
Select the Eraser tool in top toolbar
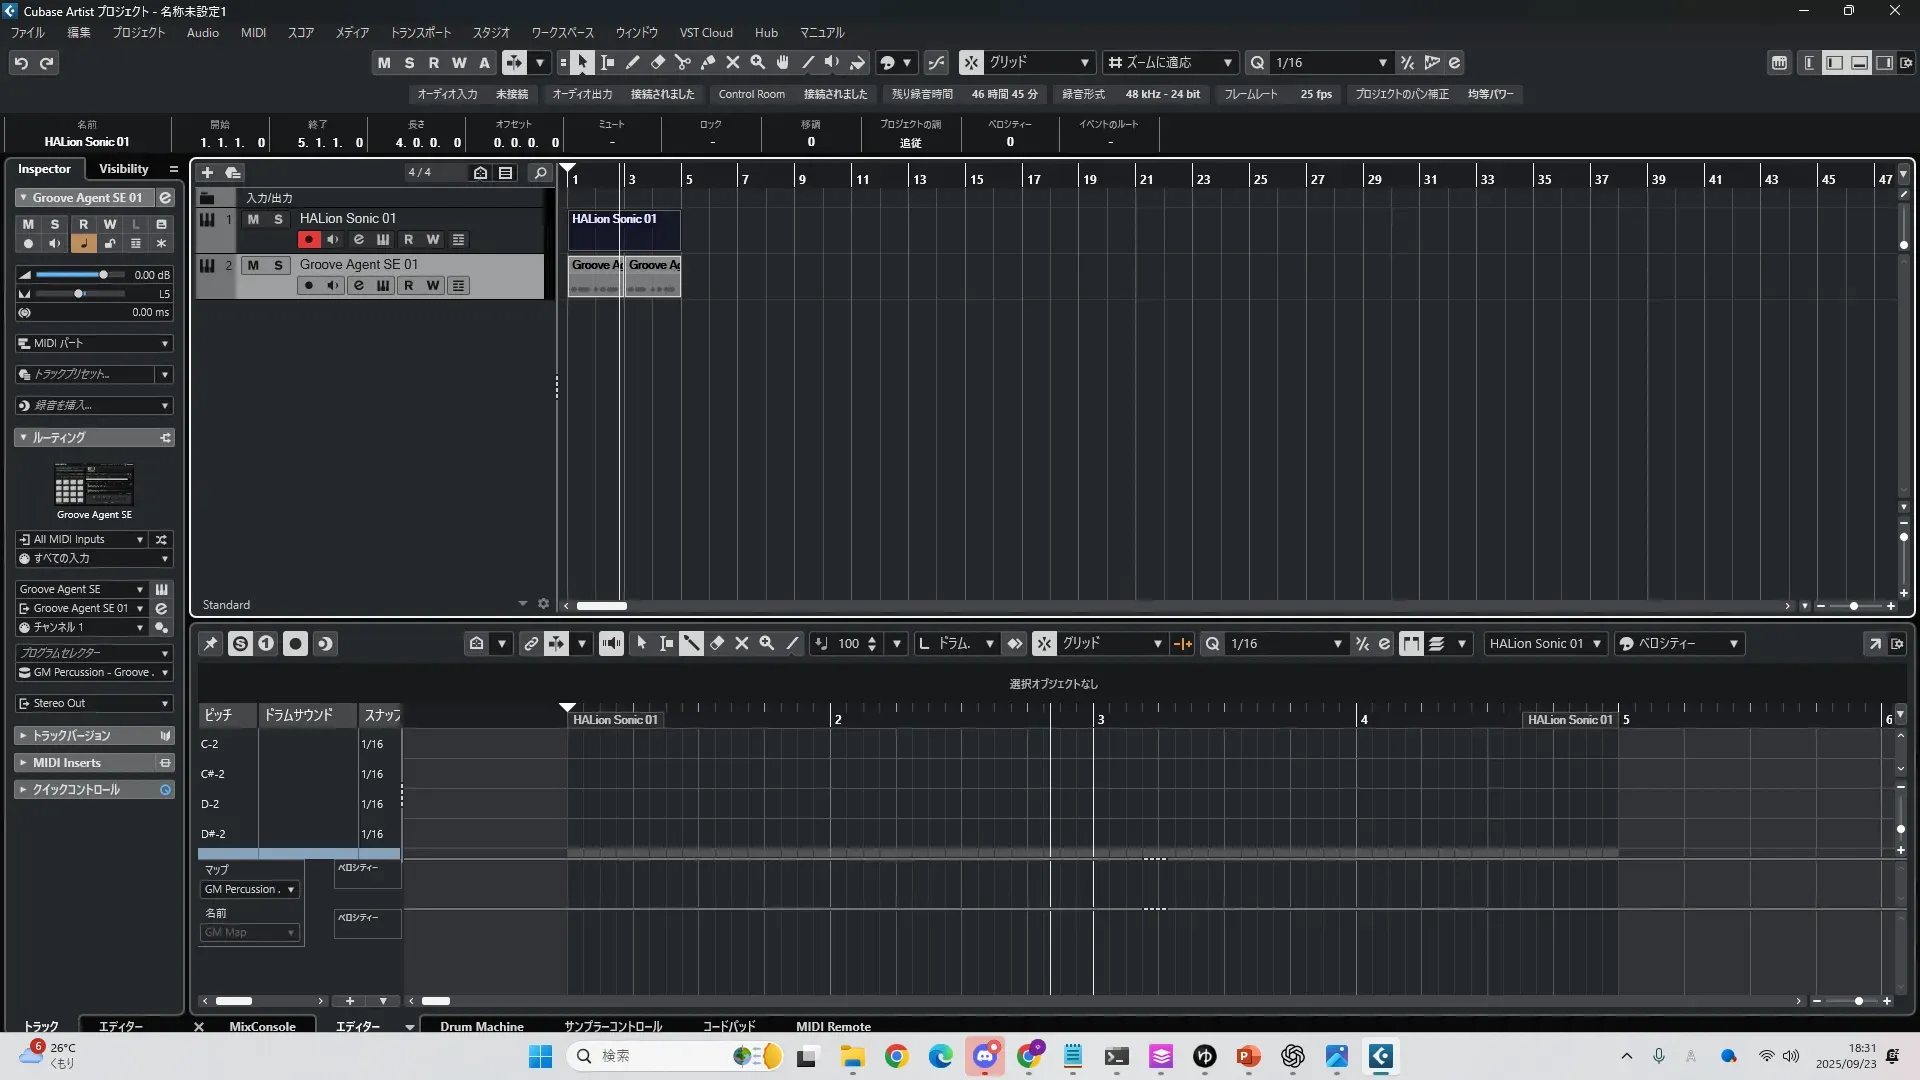click(658, 63)
